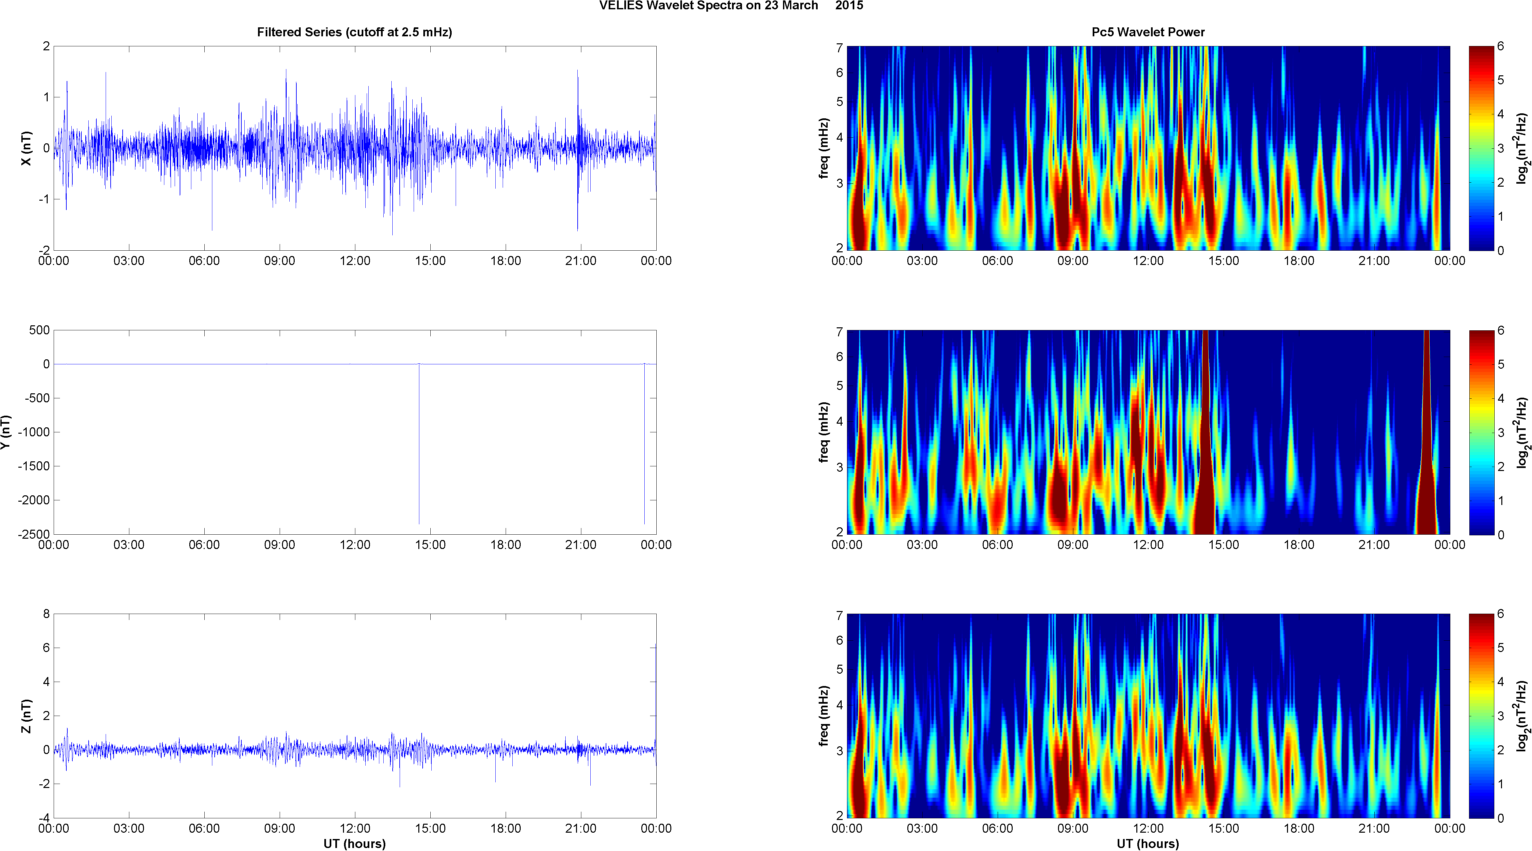This screenshot has width=1532, height=851.
Task: Click 18:00 tick under top wavelet spectrogram
Action: pos(1299,261)
